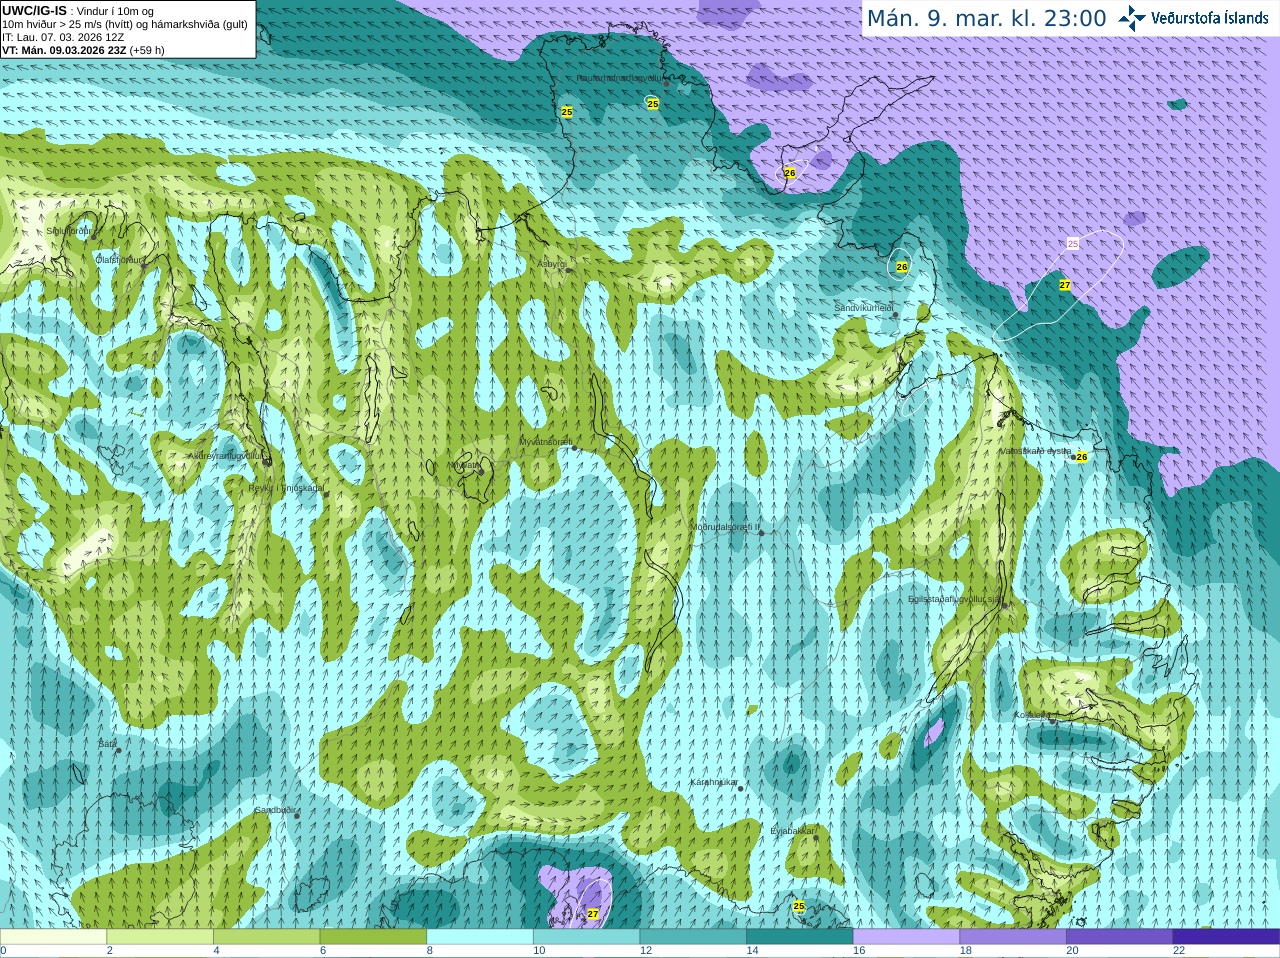
Task: Pick the 2–4 m/s light green legend swatch
Action: tap(160, 936)
